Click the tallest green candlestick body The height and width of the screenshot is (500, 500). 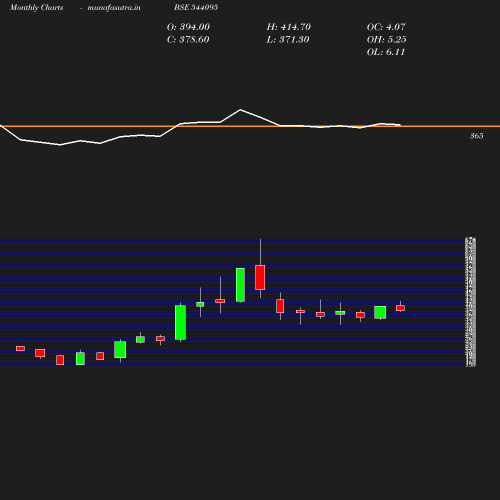tap(180, 322)
